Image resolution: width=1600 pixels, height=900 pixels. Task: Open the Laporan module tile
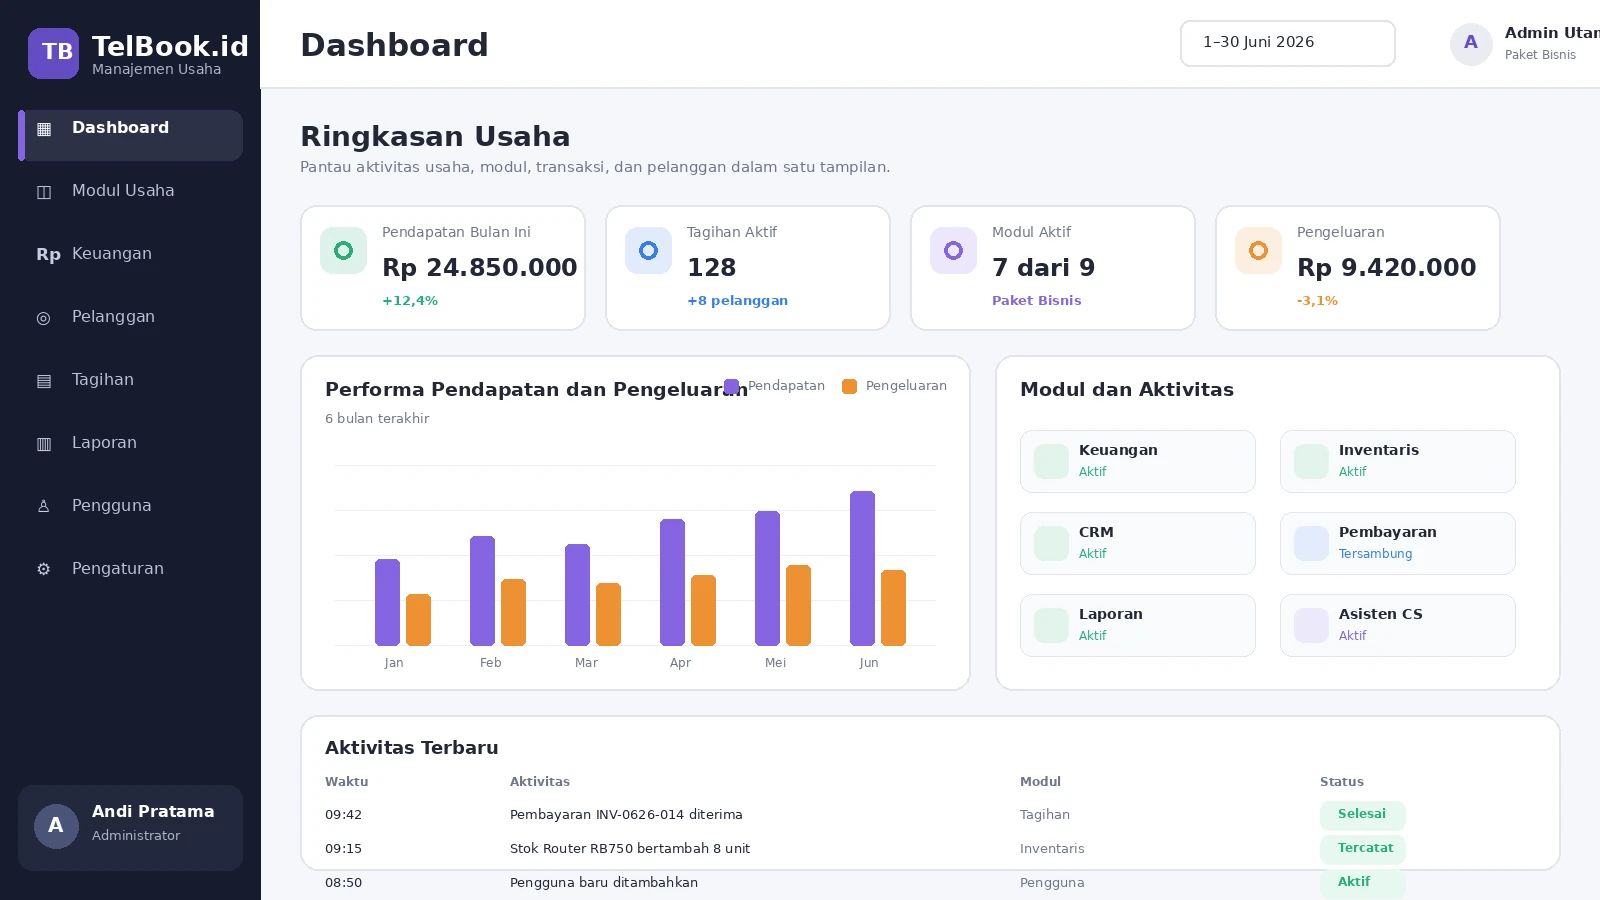coord(1138,625)
